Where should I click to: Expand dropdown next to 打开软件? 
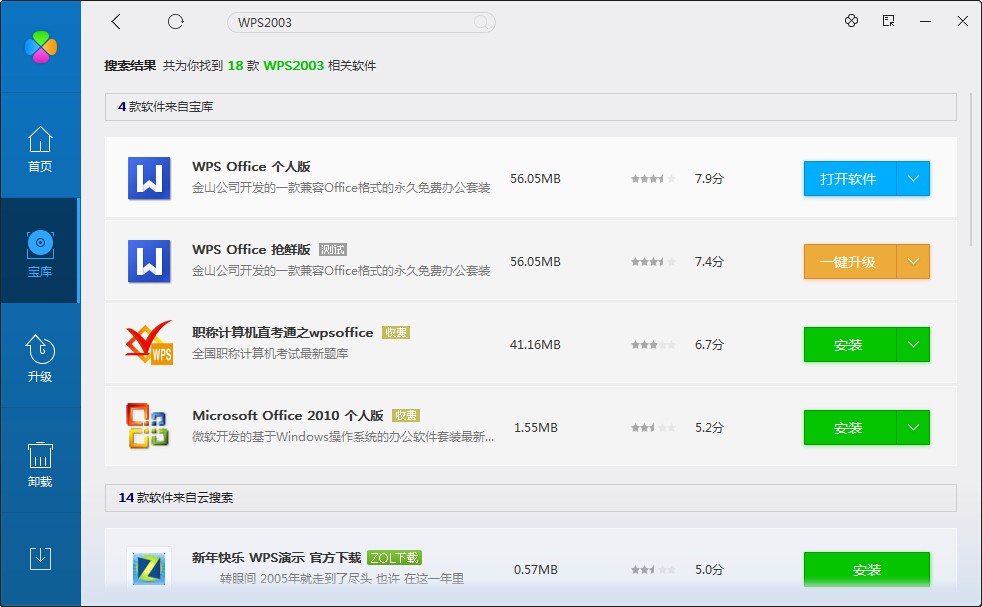[913, 179]
